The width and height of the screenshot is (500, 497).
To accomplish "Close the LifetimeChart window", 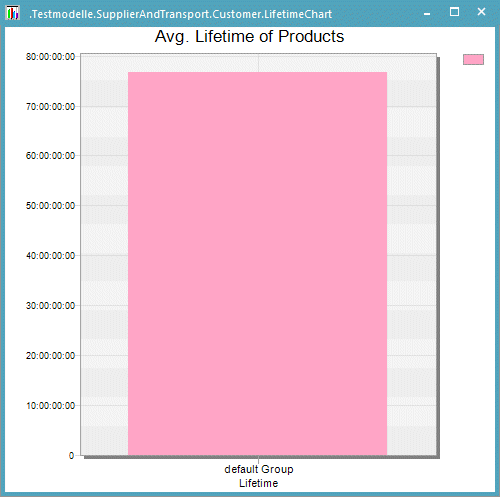I will (x=481, y=12).
